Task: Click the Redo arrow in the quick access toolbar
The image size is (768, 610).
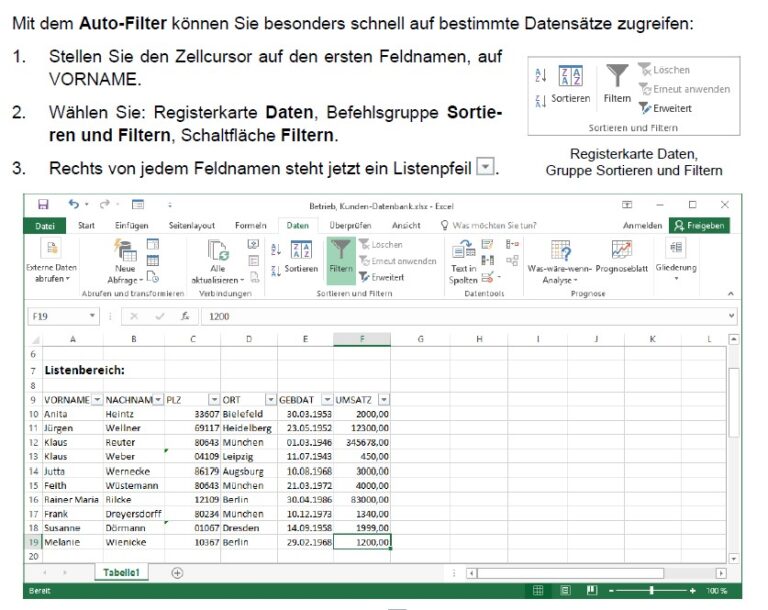Action: coord(104,204)
